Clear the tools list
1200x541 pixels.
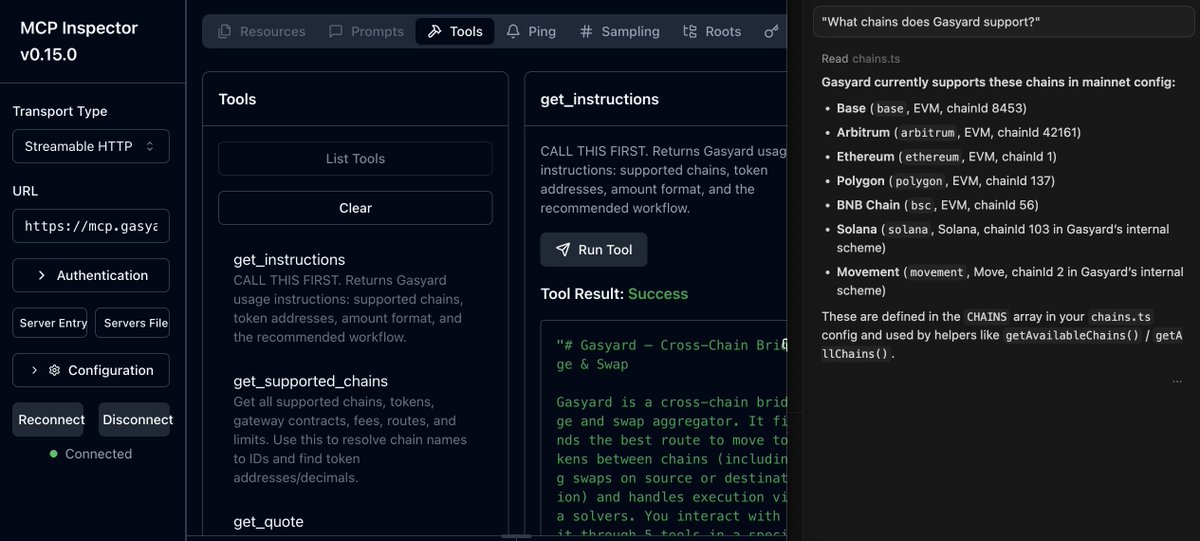(x=355, y=208)
